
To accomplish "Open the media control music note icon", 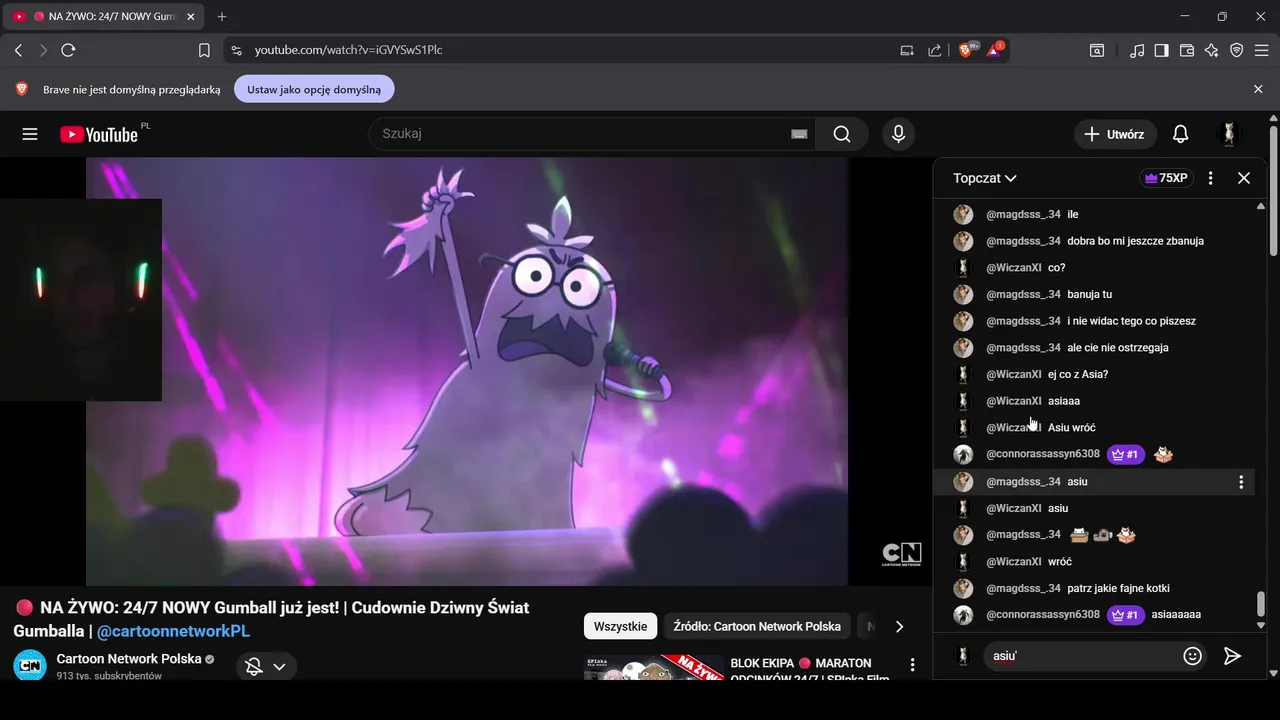I will (x=1137, y=50).
